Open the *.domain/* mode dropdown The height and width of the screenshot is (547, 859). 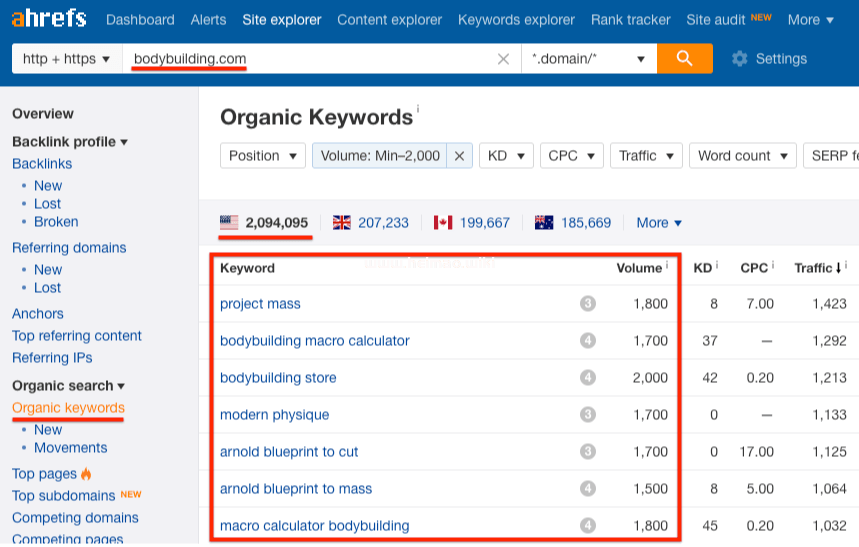click(x=588, y=59)
